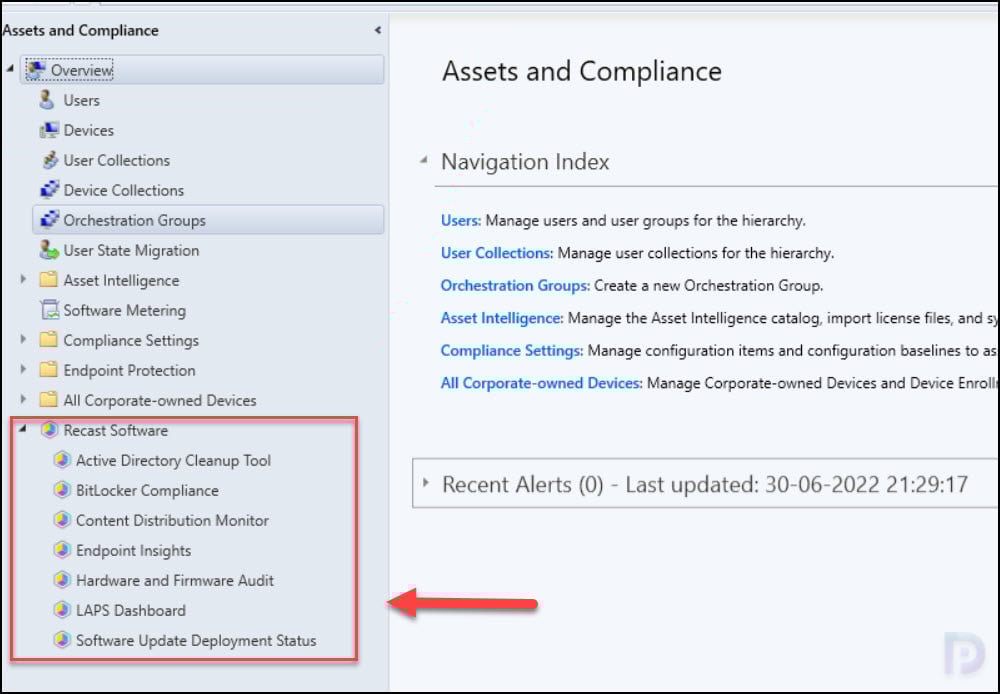The image size is (1000, 694).
Task: Select Recast Software label in the tree
Action: click(116, 431)
